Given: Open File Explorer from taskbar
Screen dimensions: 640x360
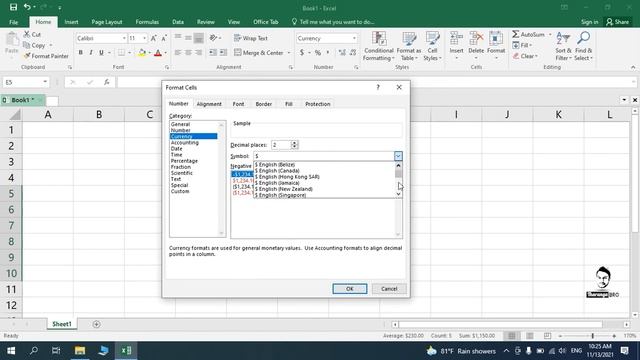Looking at the screenshot, I should 80,351.
